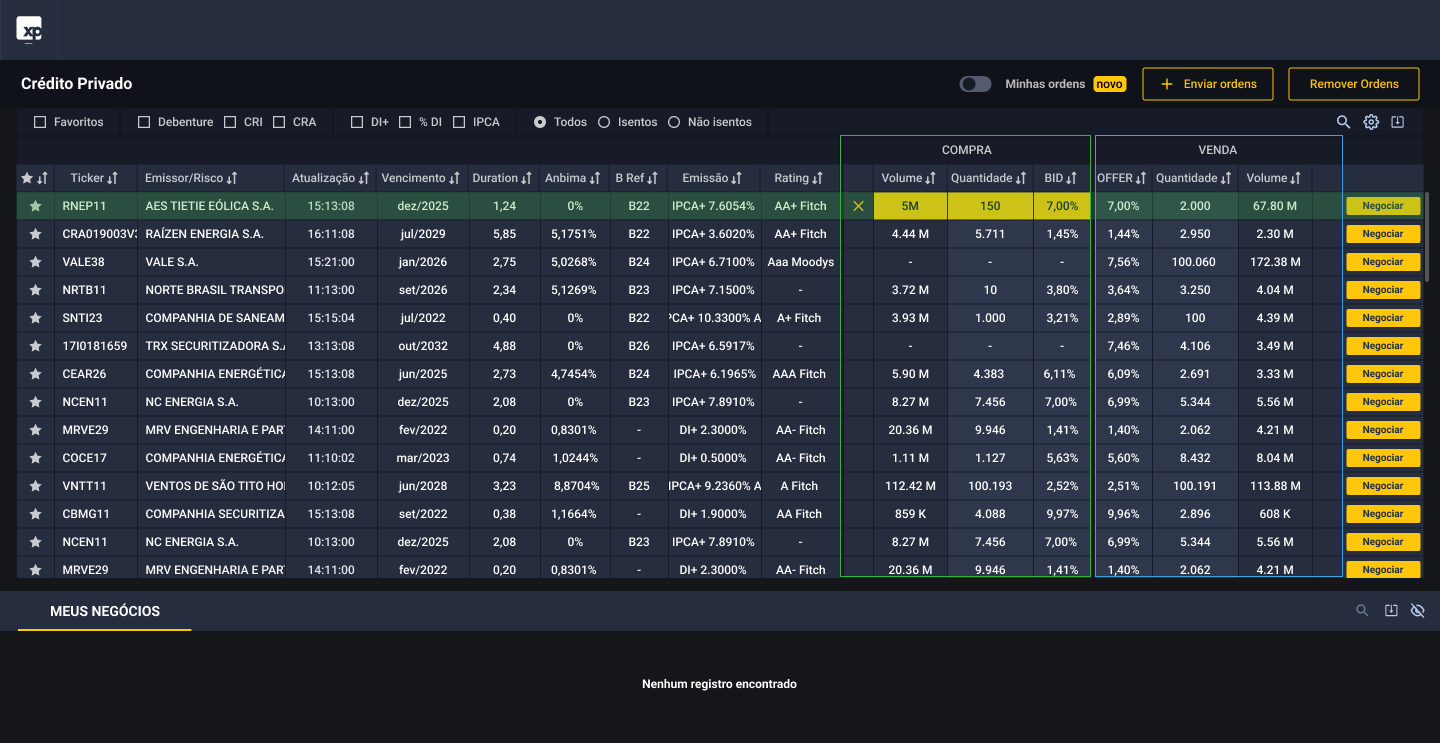Toggle Minhas ordens switch
This screenshot has width=1440, height=743.
tap(975, 84)
